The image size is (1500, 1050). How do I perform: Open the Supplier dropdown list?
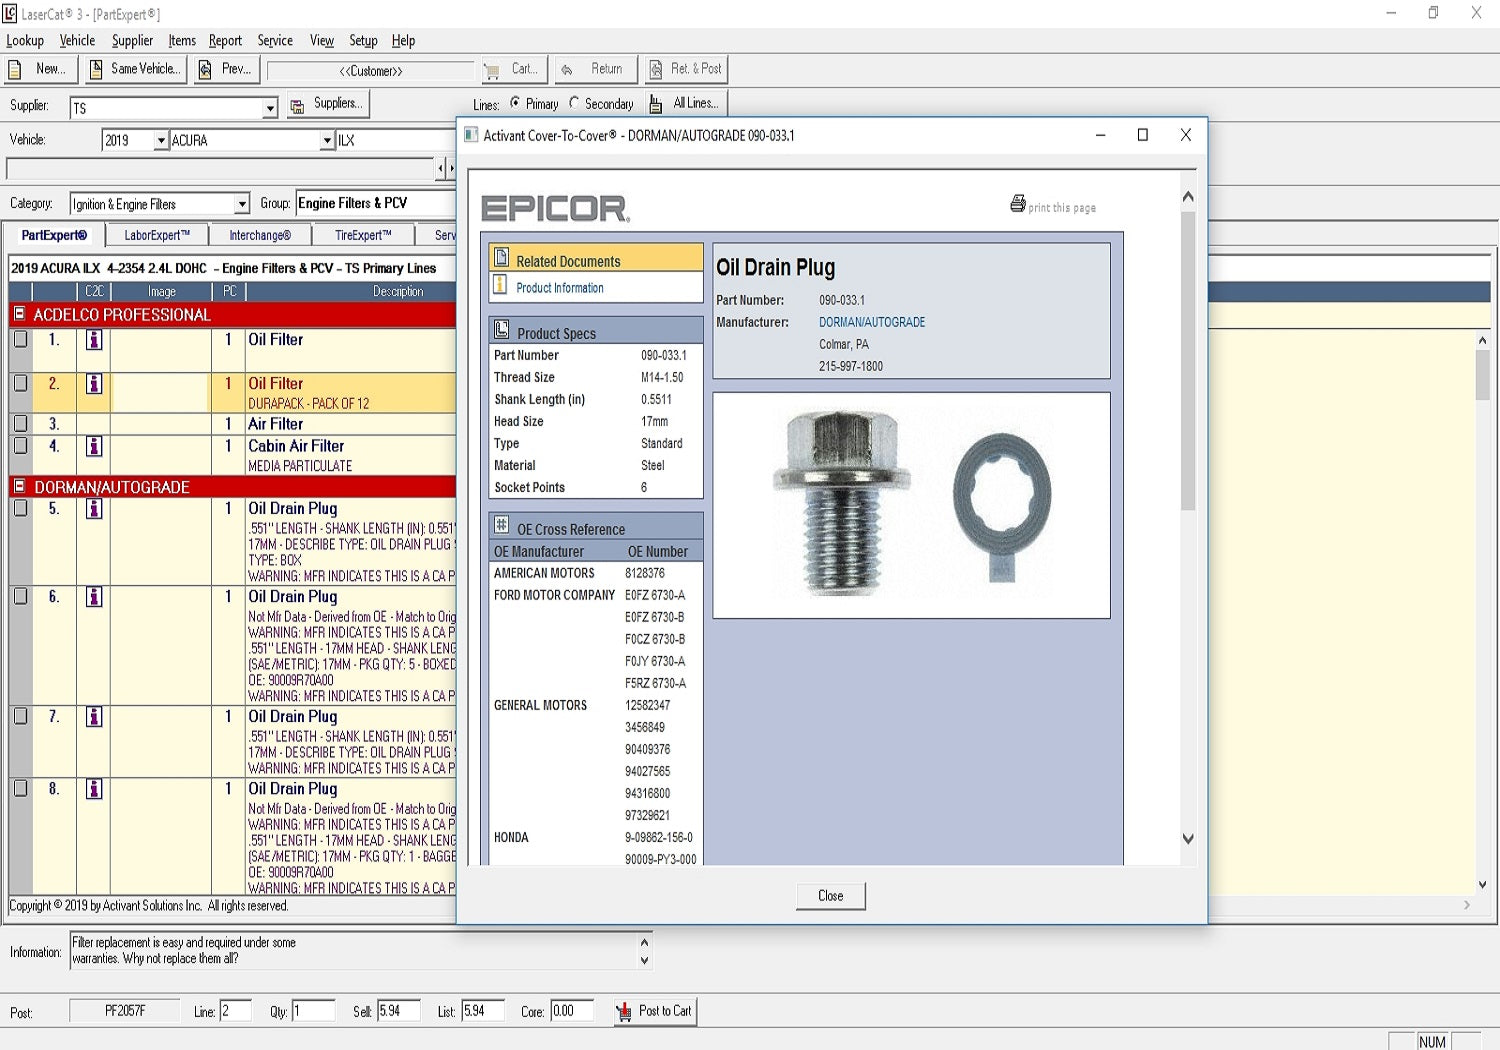(x=270, y=108)
